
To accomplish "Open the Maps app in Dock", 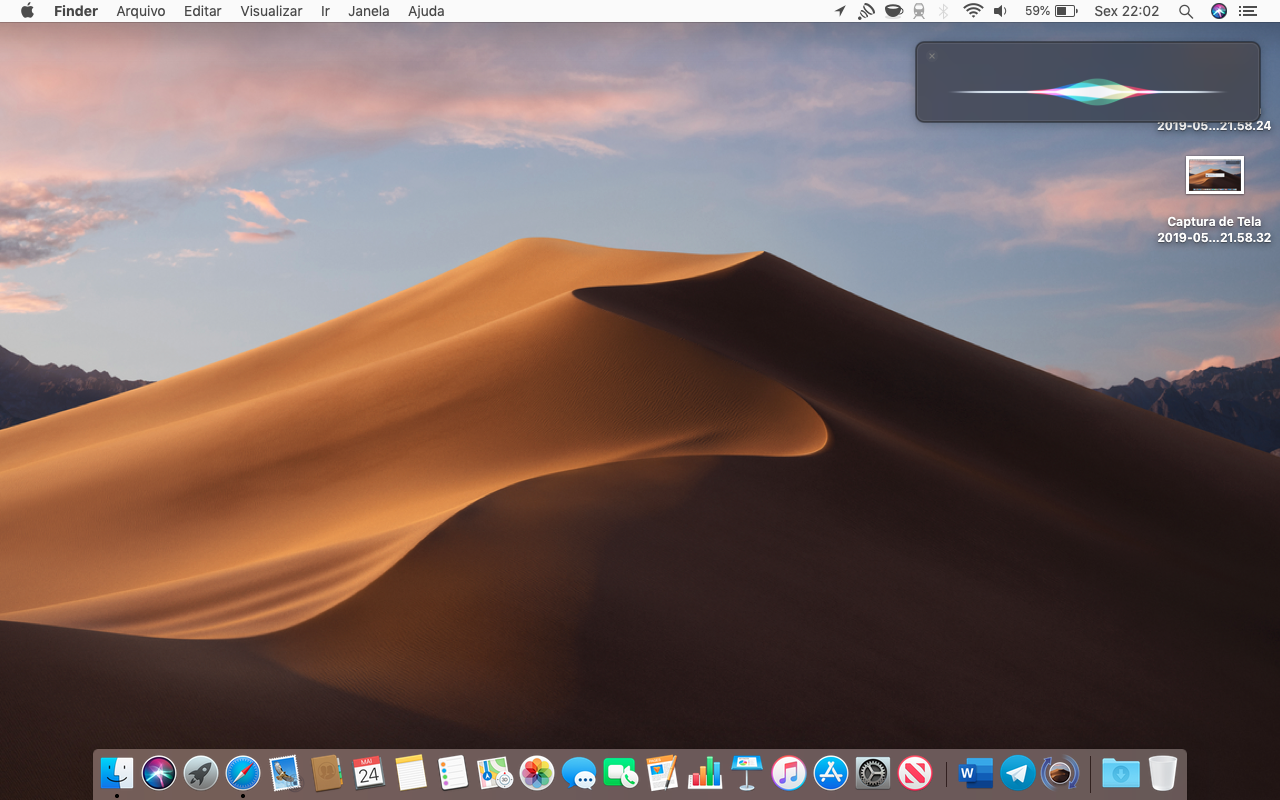I will (495, 773).
